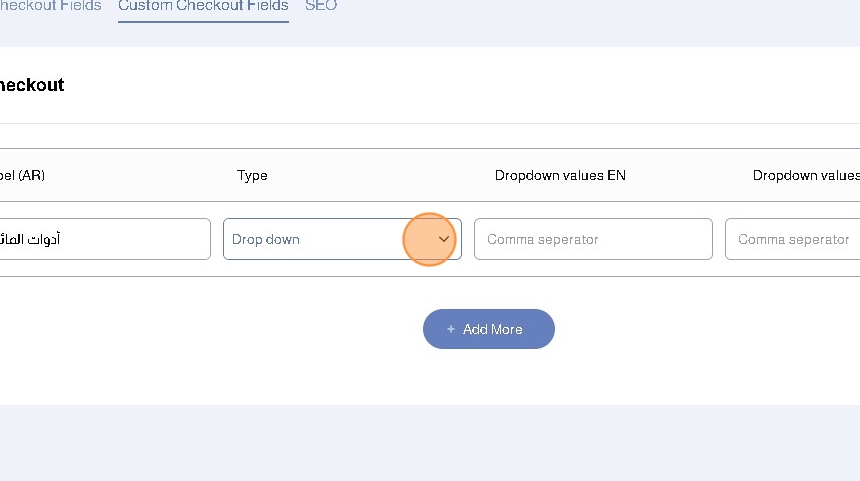The width and height of the screenshot is (860, 481).
Task: Click the Checkout section heading
Action: coord(32,85)
